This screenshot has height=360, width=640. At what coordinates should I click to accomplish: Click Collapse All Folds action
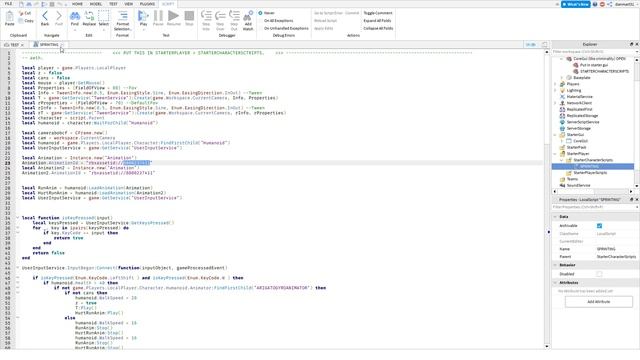(378, 28)
